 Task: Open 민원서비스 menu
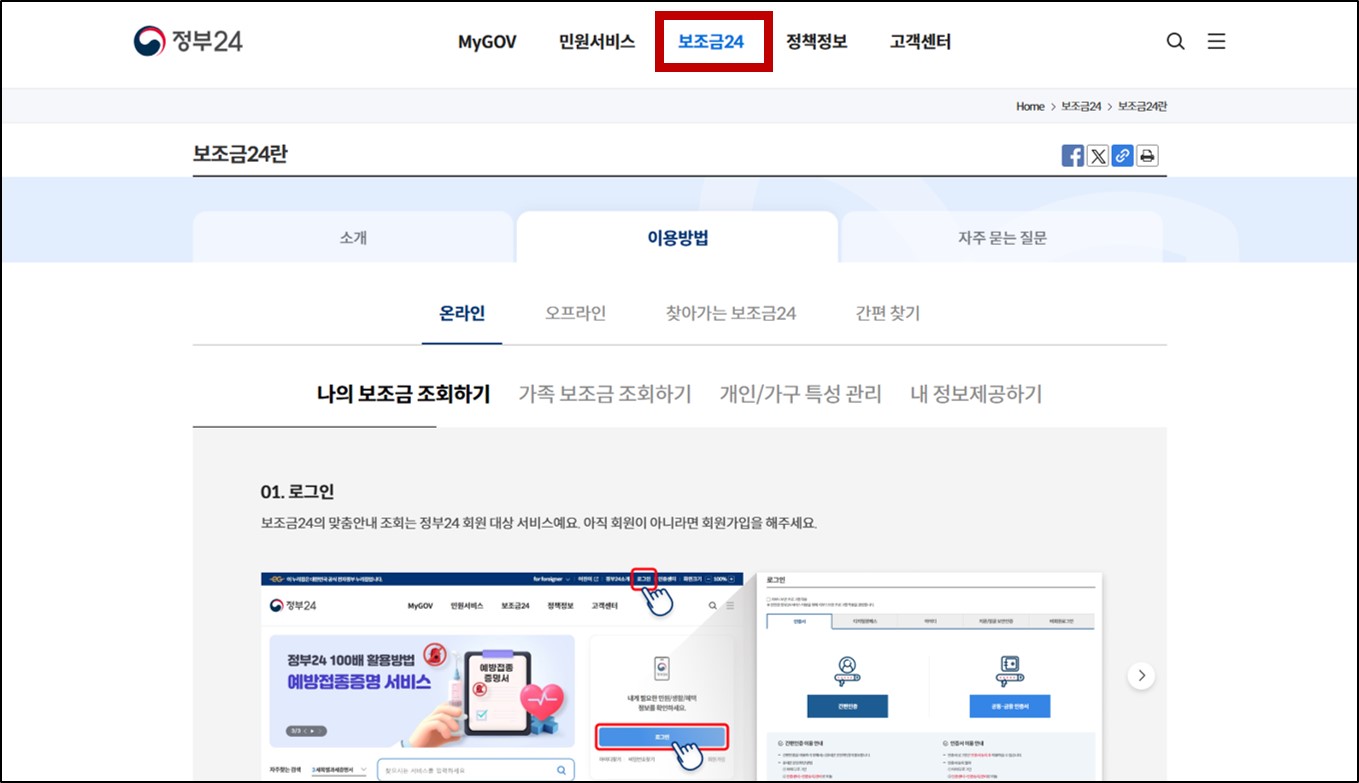coord(597,42)
